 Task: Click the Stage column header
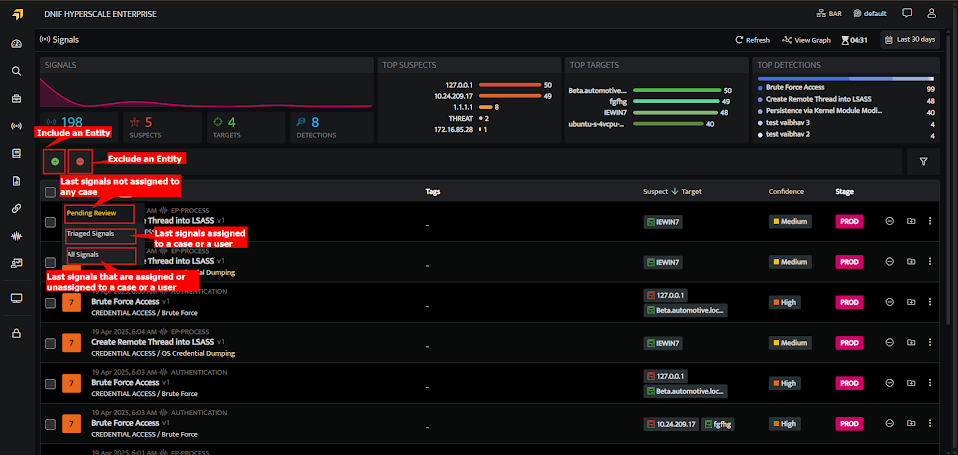[x=844, y=192]
